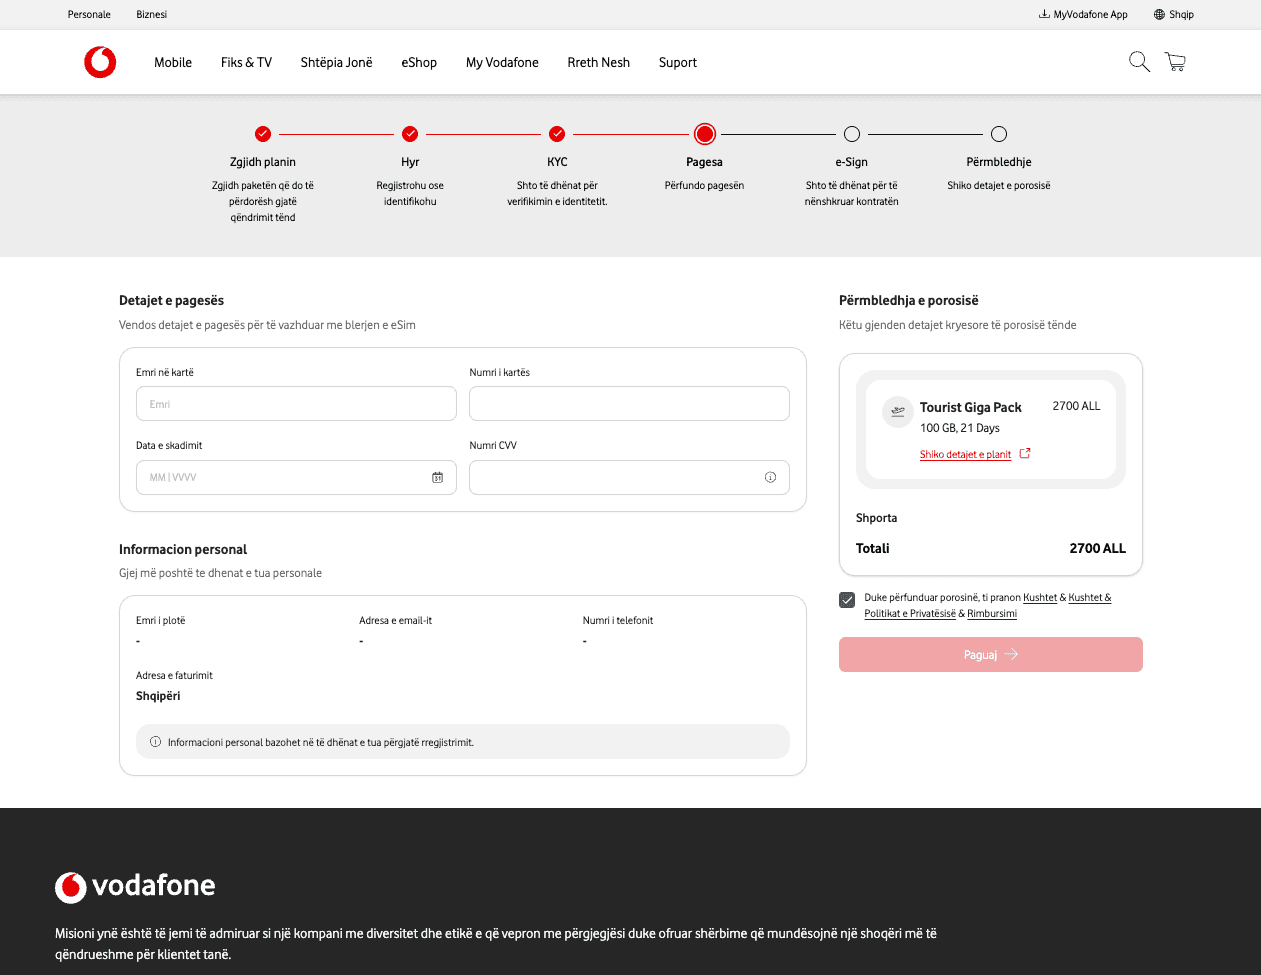Click the CVV info icon
The height and width of the screenshot is (975, 1261).
770,478
